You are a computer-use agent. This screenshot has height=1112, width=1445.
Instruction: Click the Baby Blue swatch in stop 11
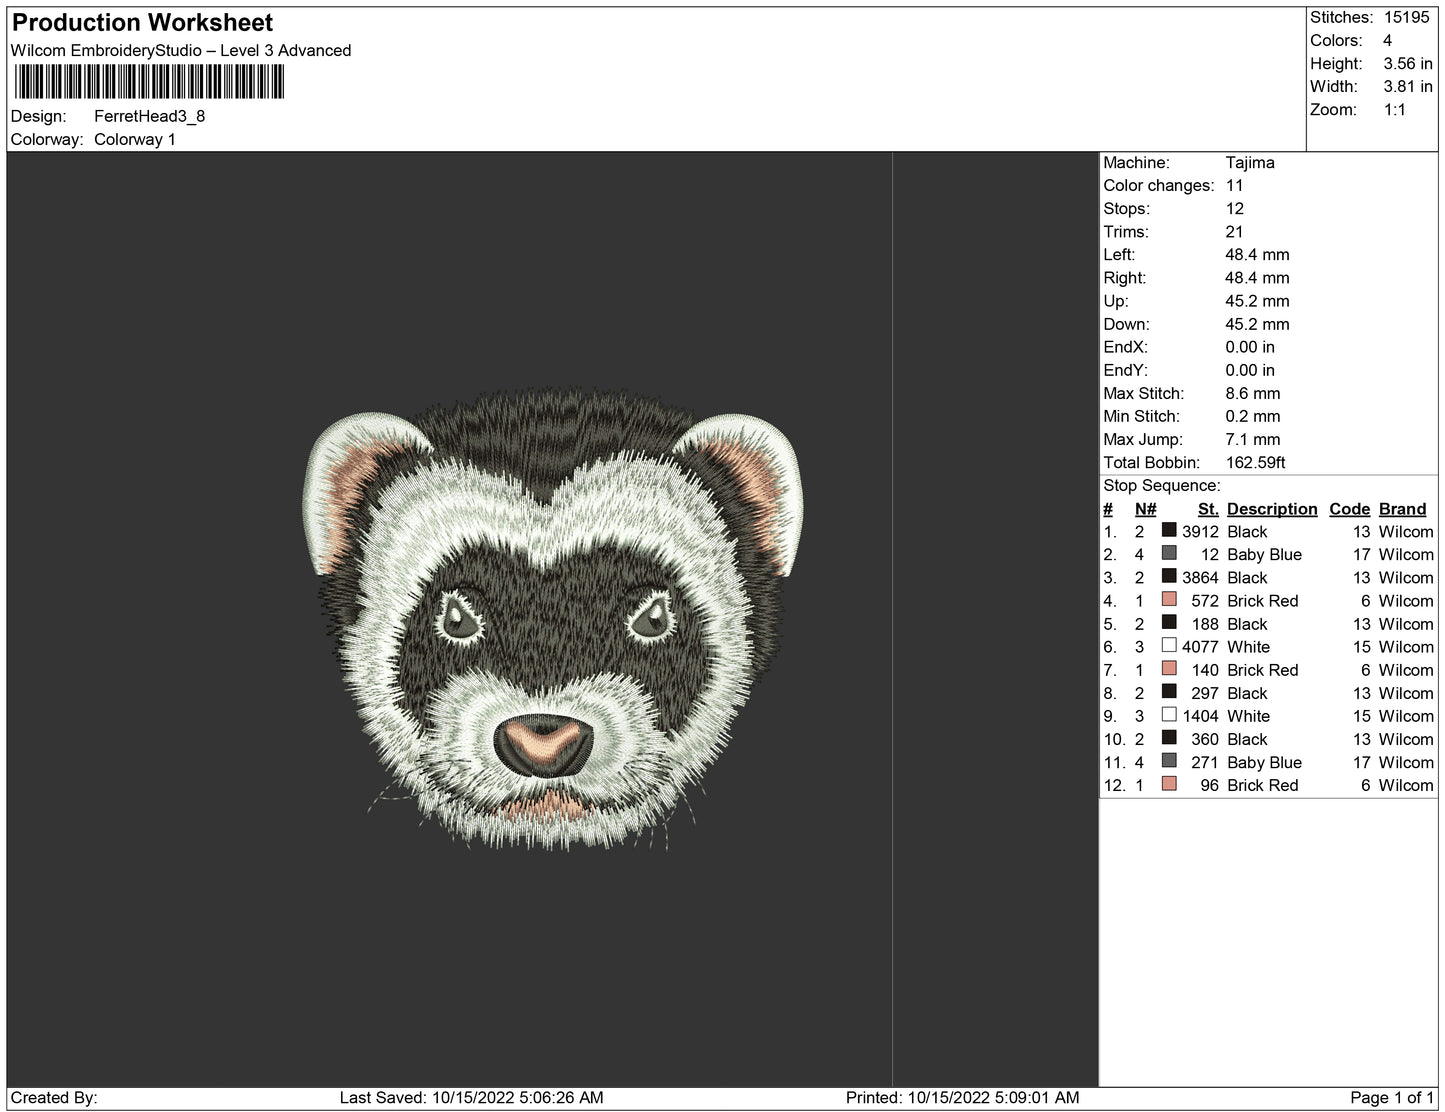tap(1168, 761)
